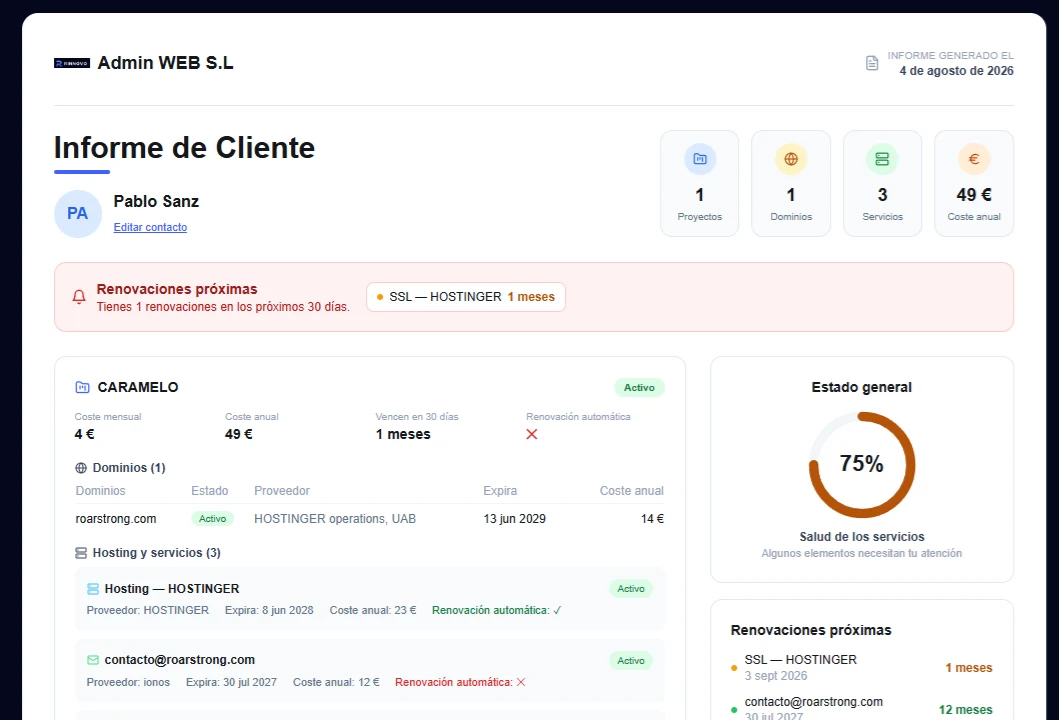Click the SSL — HOSTINGER 1 meses chip
Screen dimensions: 1059x720
[466, 297]
